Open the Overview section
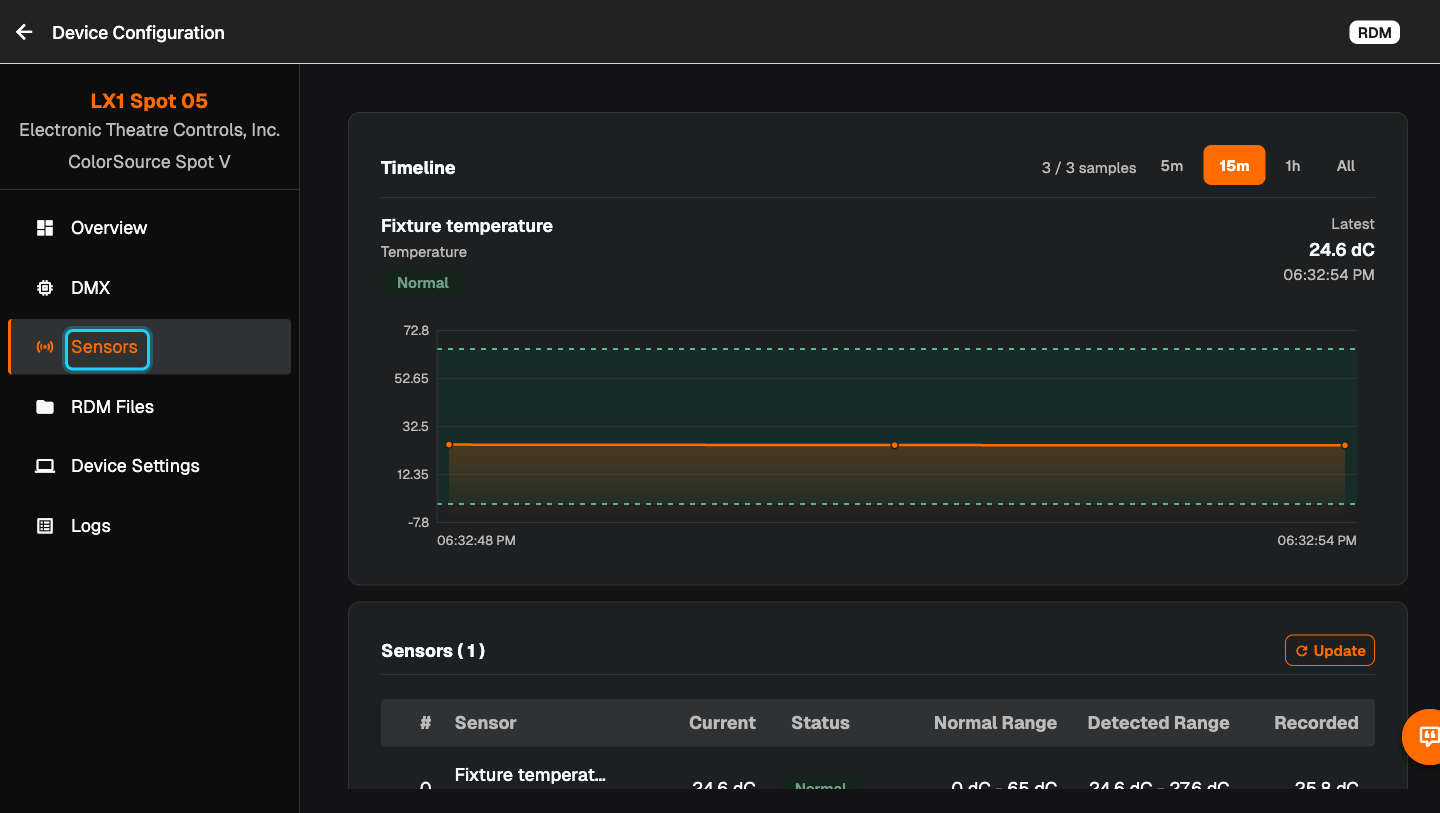 (x=149, y=228)
